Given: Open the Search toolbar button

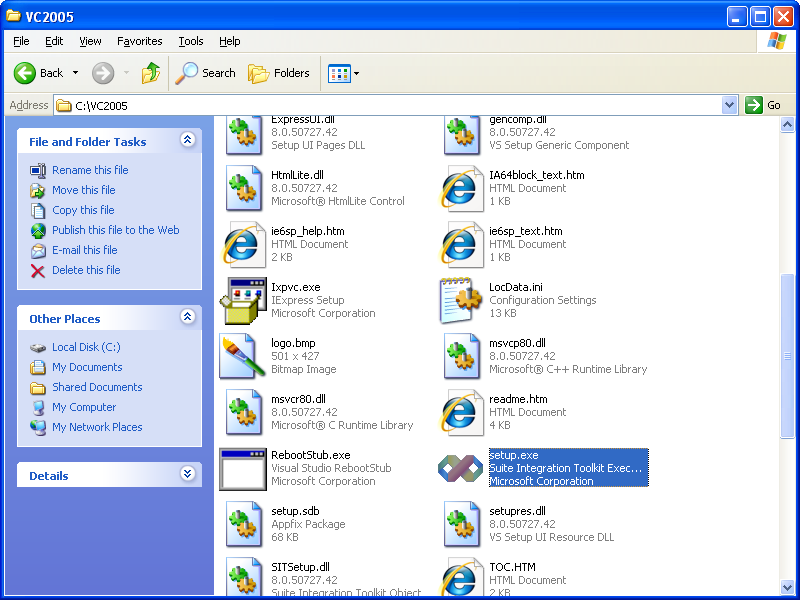Looking at the screenshot, I should click(x=206, y=73).
